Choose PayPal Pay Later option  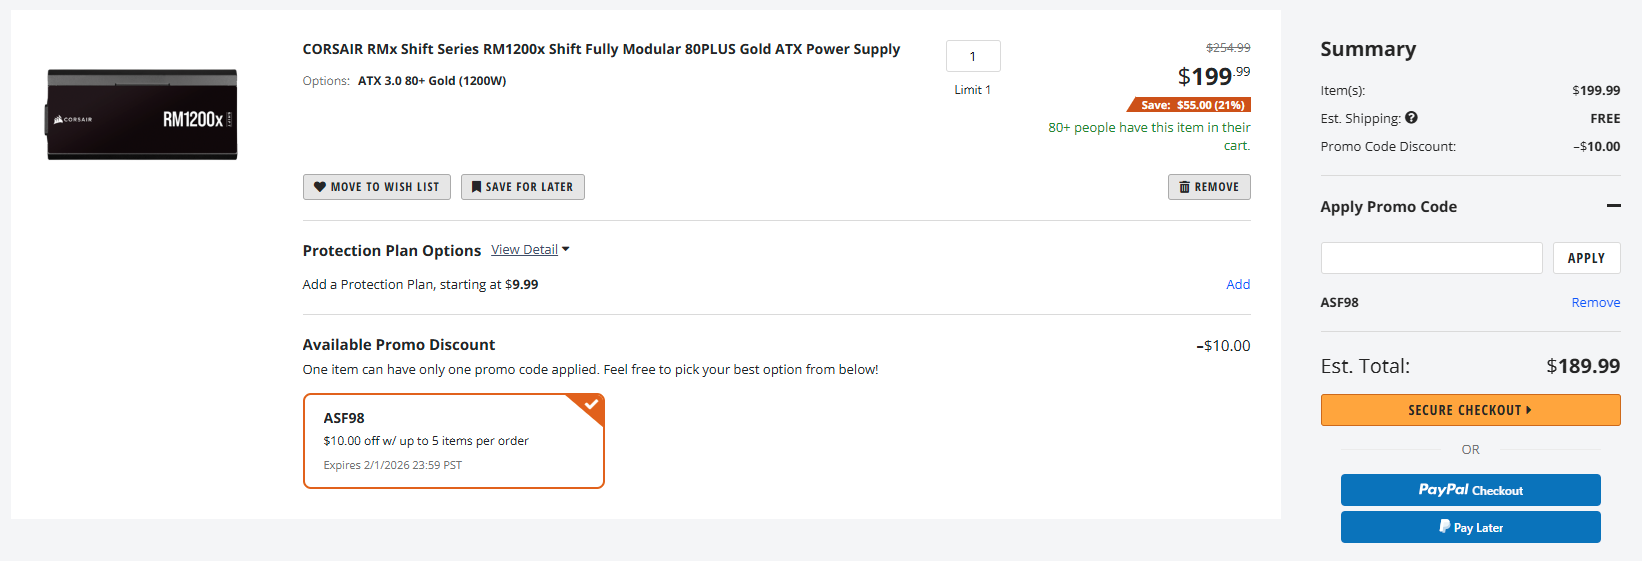click(x=1470, y=527)
